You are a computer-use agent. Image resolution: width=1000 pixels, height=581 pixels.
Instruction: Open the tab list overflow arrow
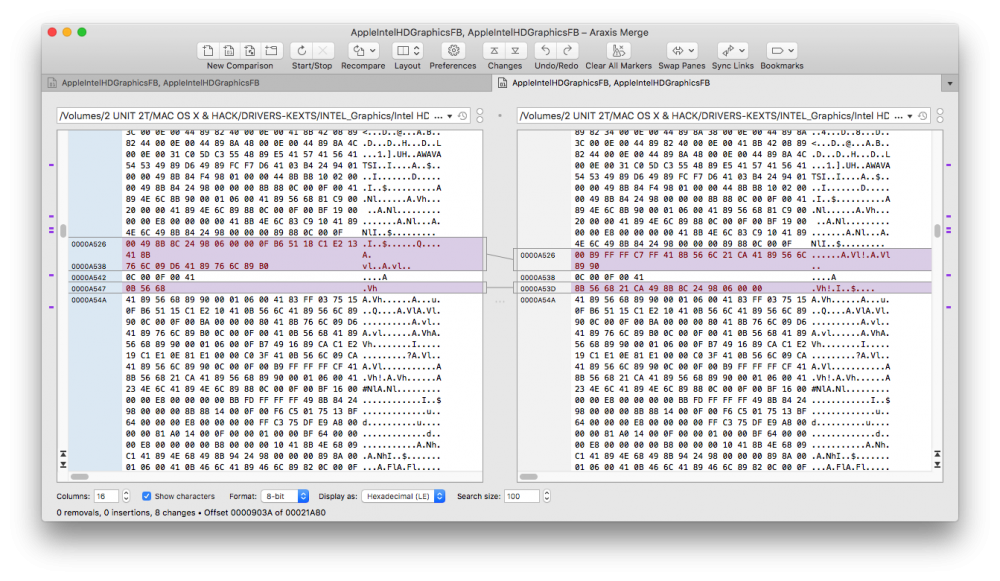pyautogui.click(x=950, y=84)
